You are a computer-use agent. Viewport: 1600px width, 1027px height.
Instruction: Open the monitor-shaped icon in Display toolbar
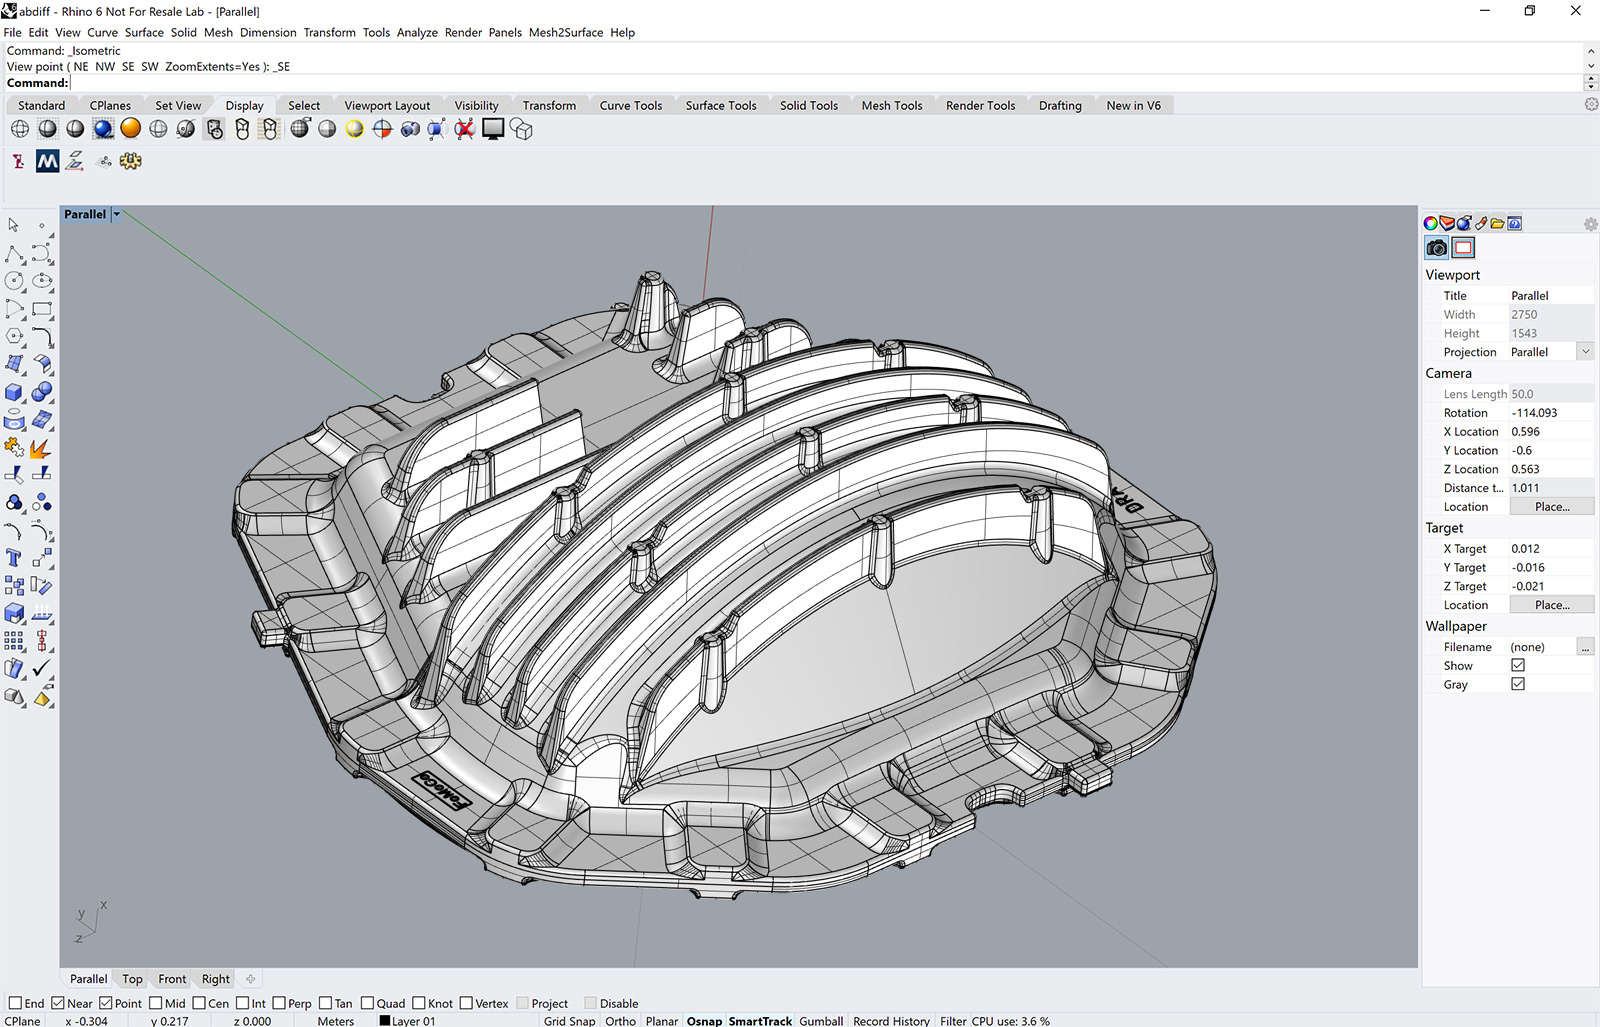click(493, 129)
